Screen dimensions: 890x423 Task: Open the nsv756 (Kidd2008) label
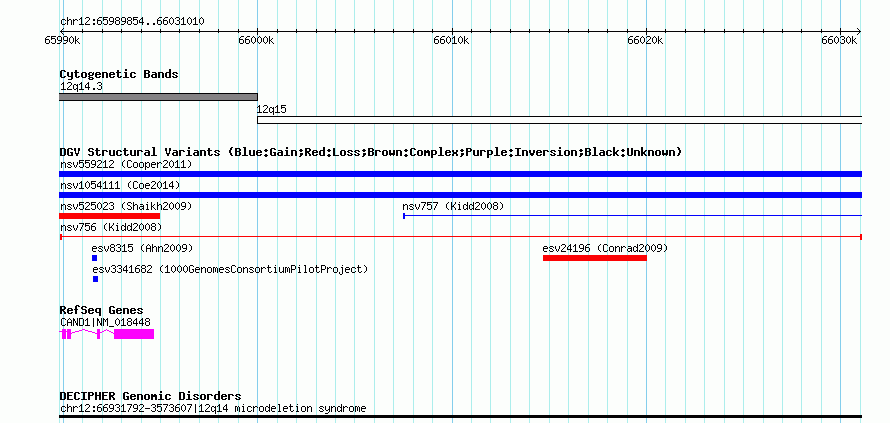(111, 227)
